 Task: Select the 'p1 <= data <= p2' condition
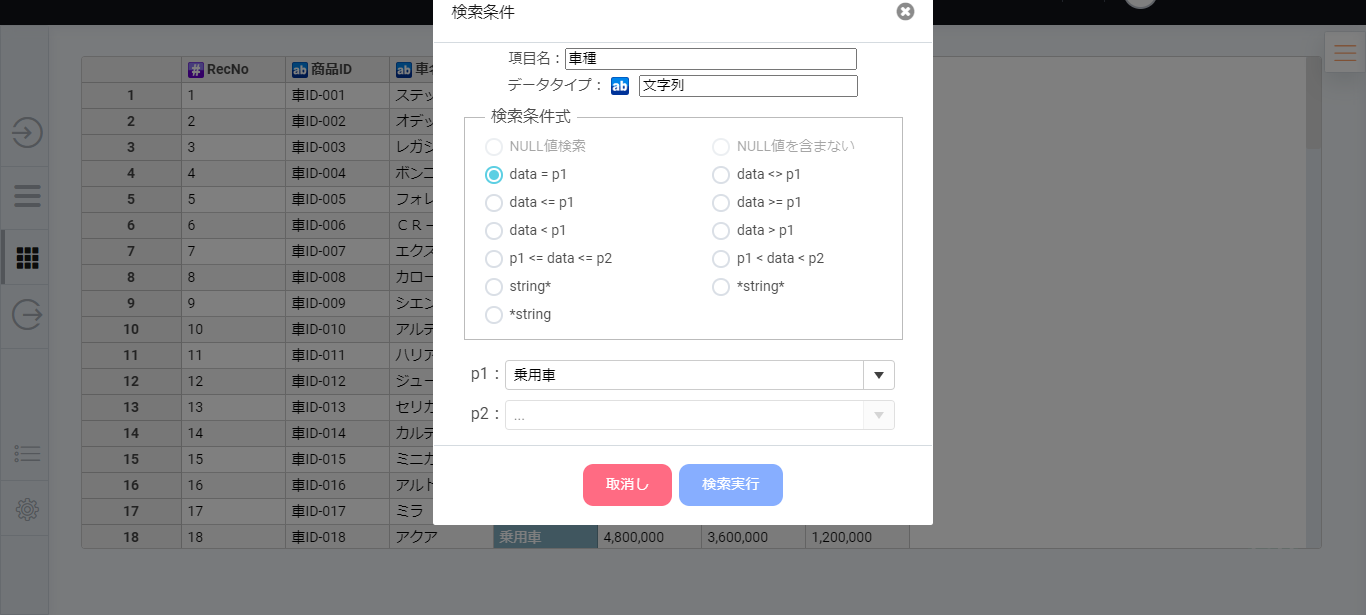click(x=494, y=258)
